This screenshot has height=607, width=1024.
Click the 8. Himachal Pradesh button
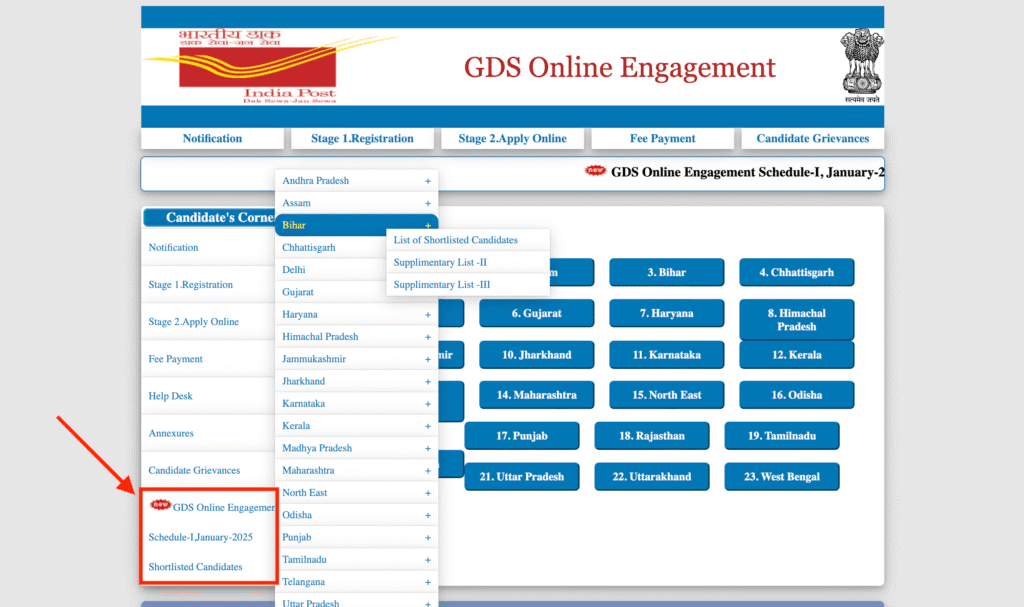(x=796, y=320)
